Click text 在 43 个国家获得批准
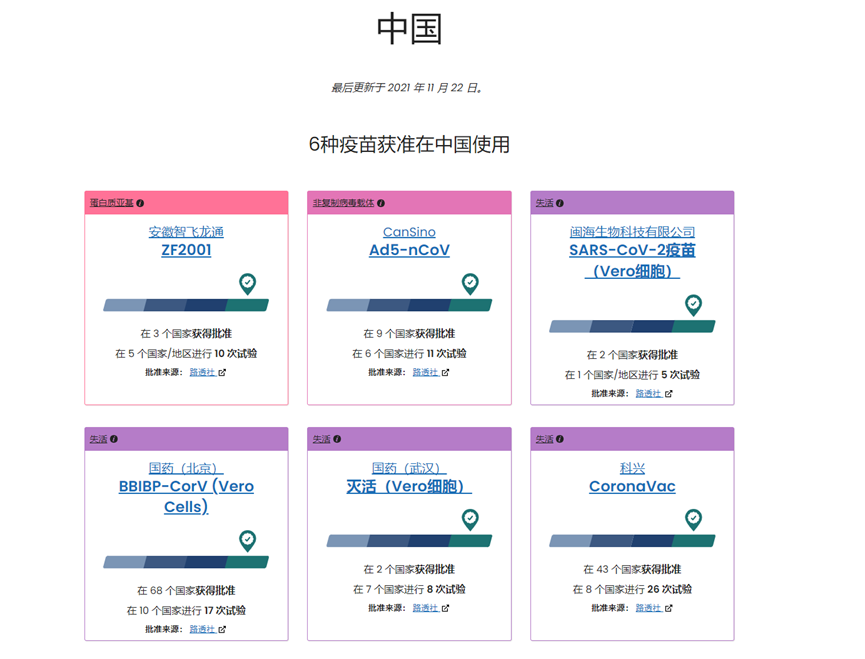This screenshot has height=659, width=865. click(x=632, y=569)
